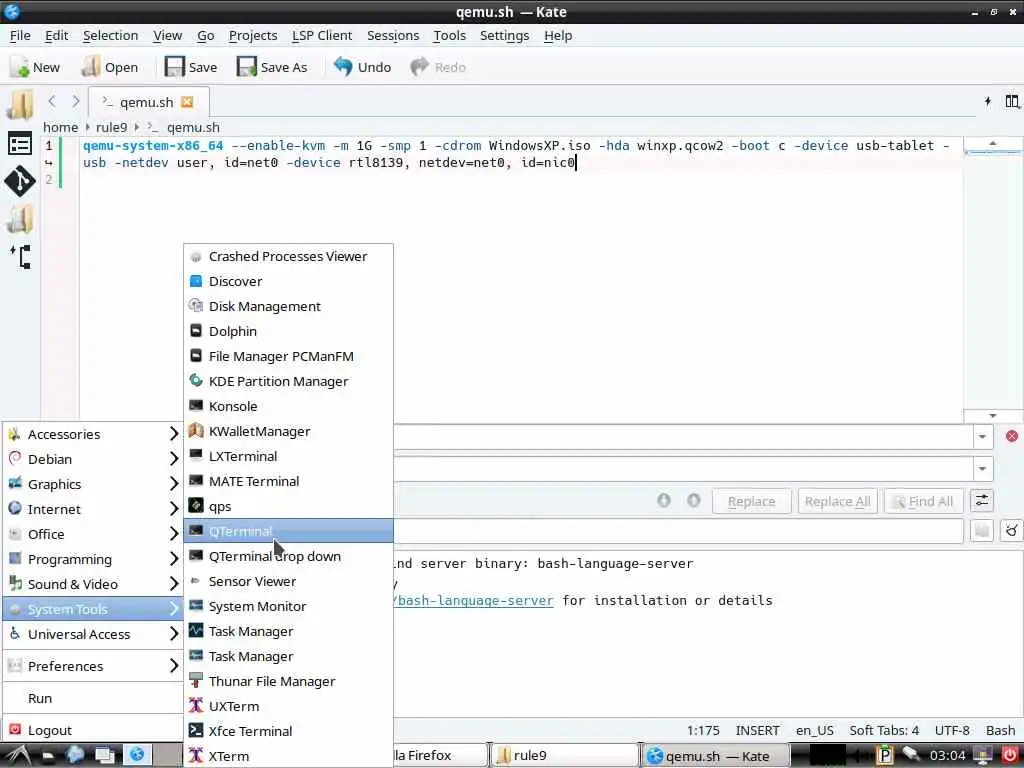
Task: Launch KDE Partition Manager
Action: [288, 381]
